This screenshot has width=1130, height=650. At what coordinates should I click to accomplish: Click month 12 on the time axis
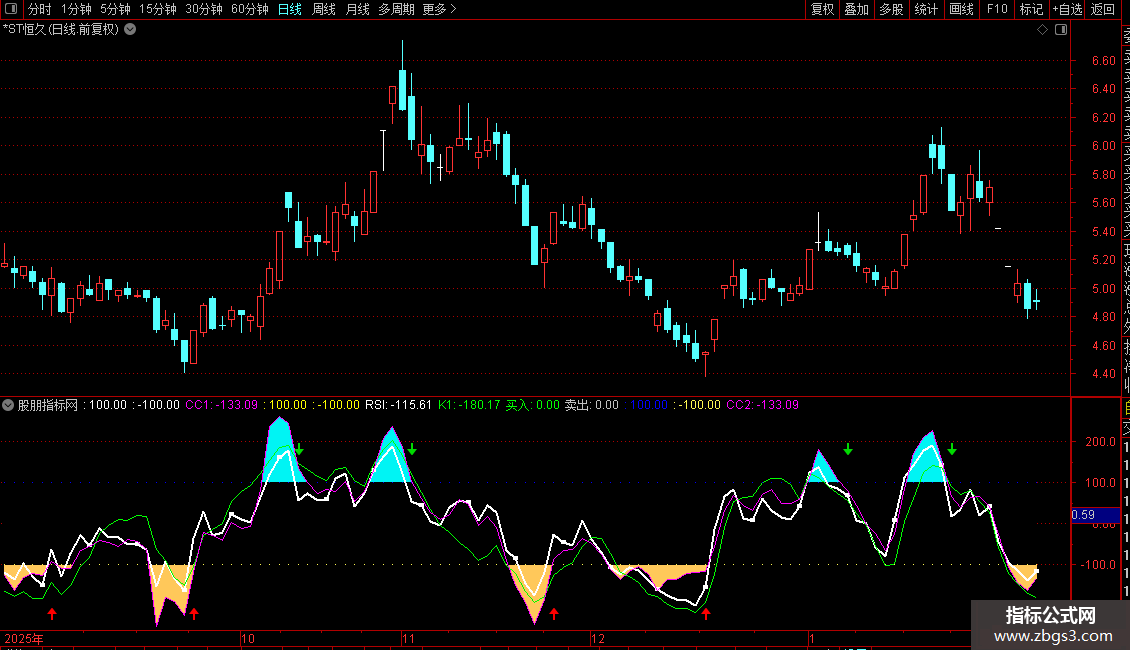tap(598, 638)
